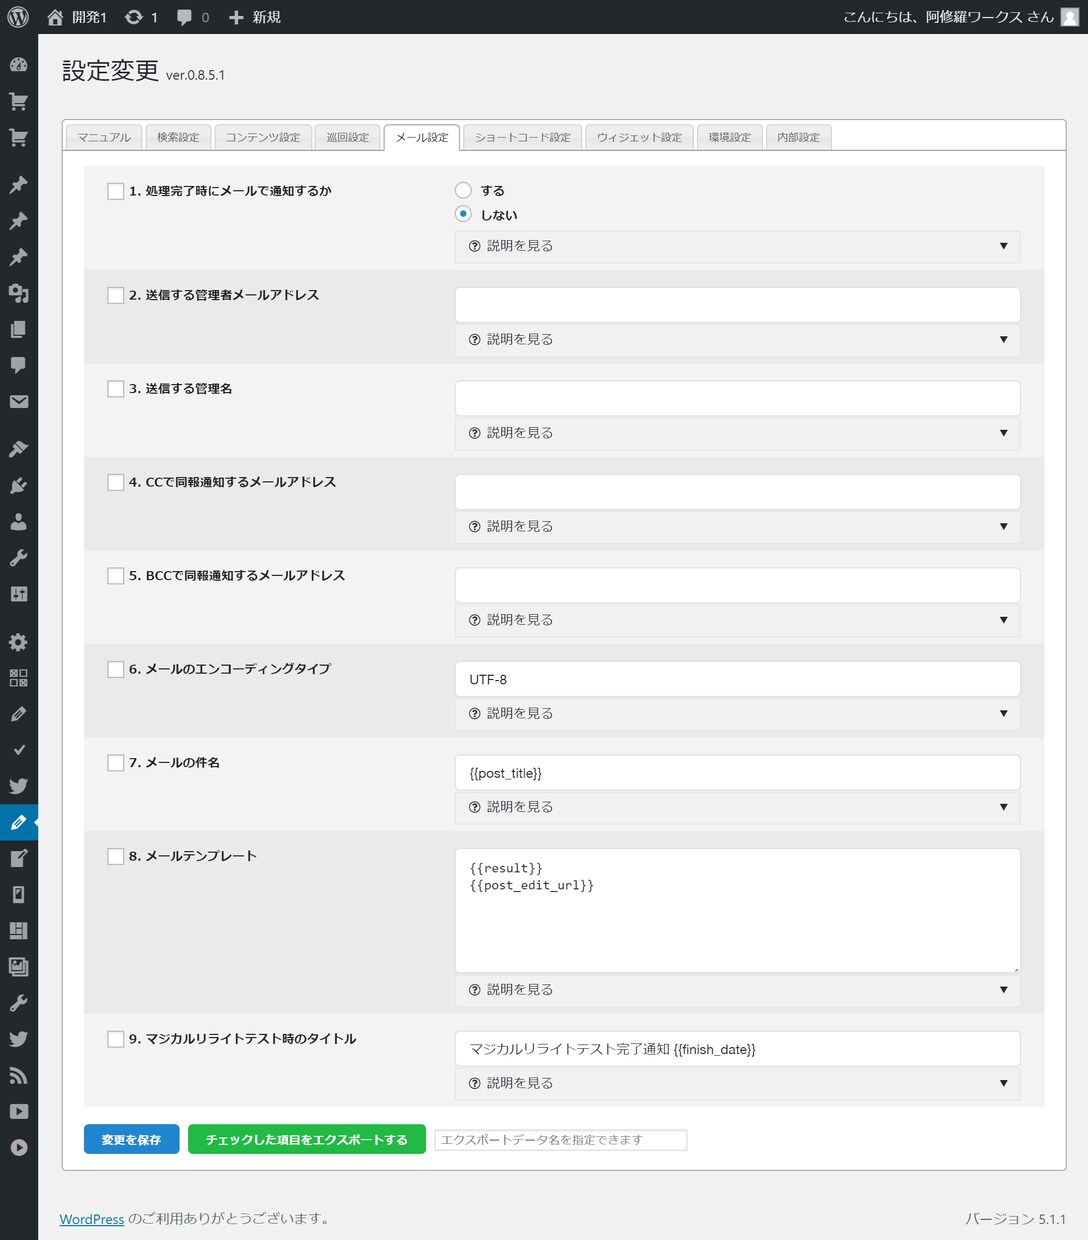1088x1240 pixels.
Task: Select the する radio option
Action: 463,190
